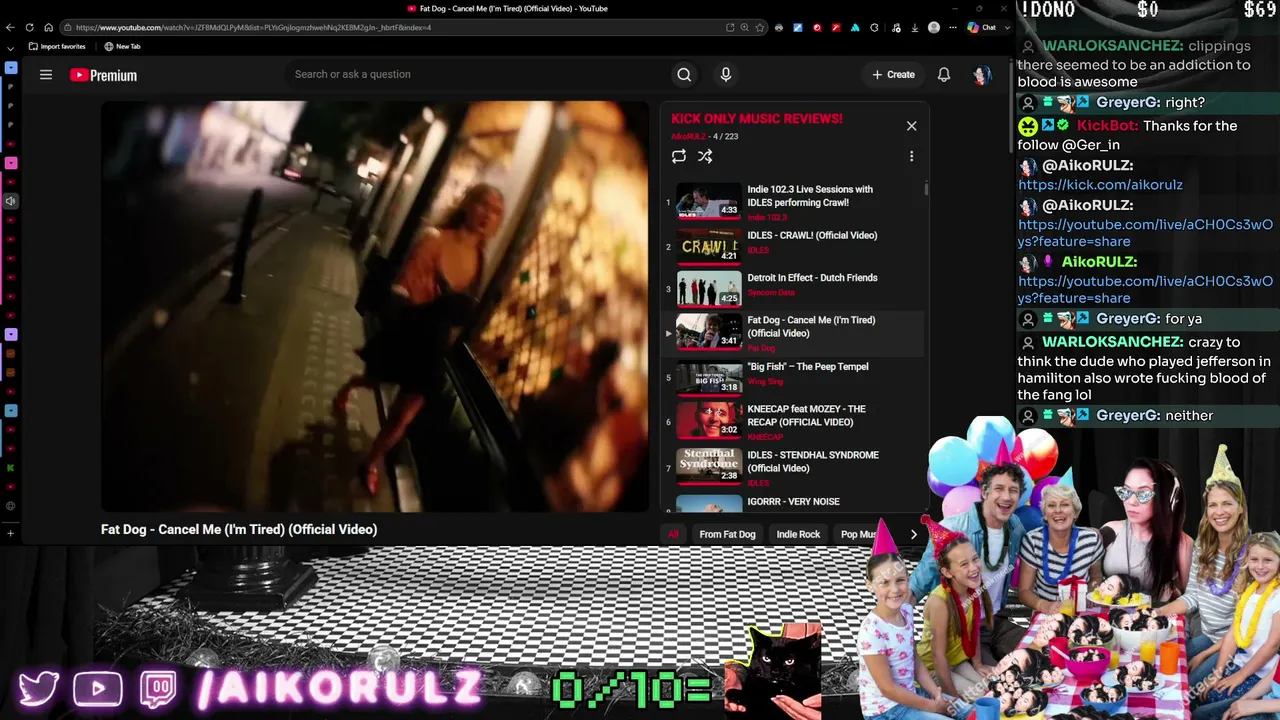Image resolution: width=1280 pixels, height=720 pixels.
Task: Open the Wing Sing channel link
Action: (765, 382)
